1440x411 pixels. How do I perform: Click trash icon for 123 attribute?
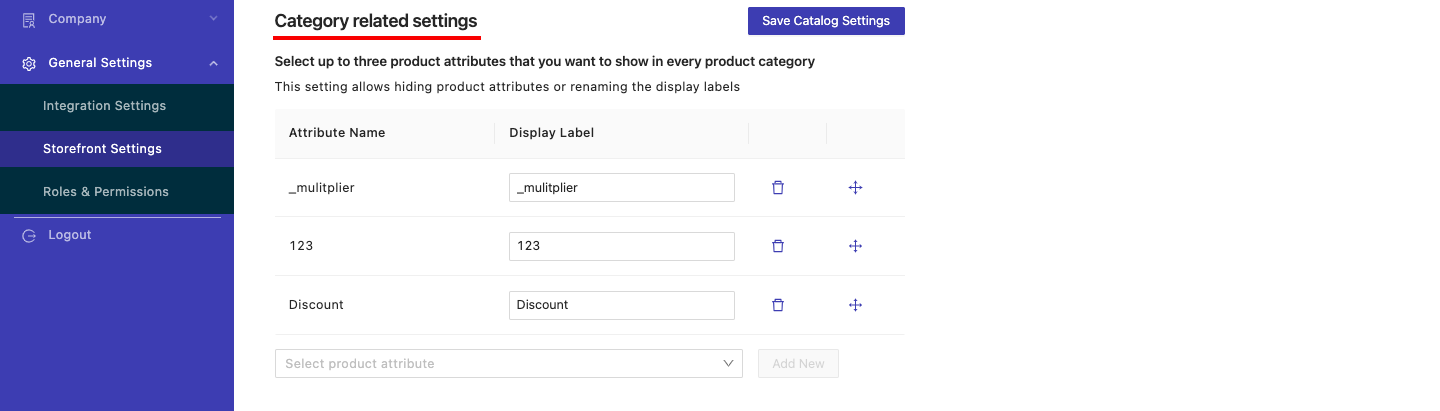pyautogui.click(x=778, y=246)
